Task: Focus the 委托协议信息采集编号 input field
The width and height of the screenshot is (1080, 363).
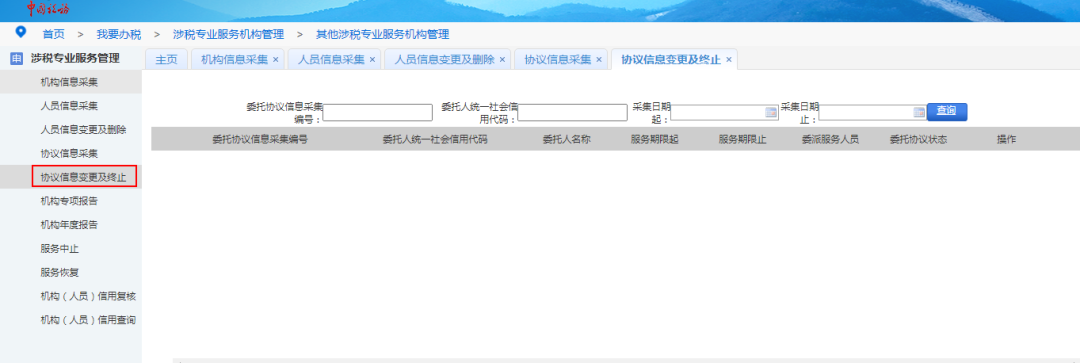Action: [377, 112]
